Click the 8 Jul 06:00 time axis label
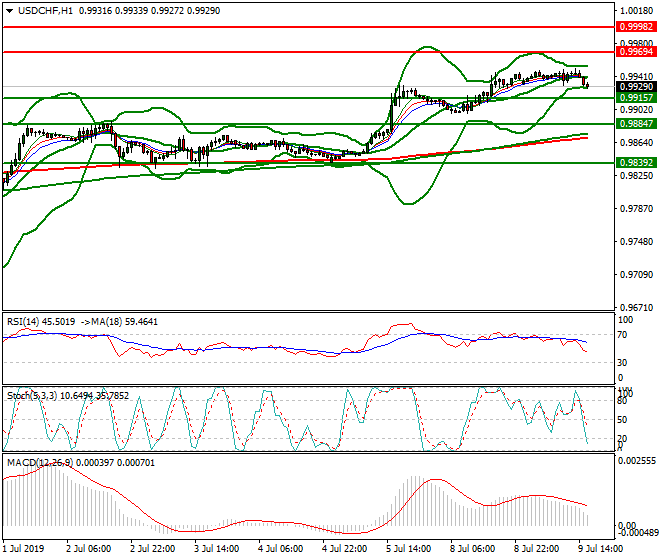This screenshot has width=660, height=560. pos(473,549)
